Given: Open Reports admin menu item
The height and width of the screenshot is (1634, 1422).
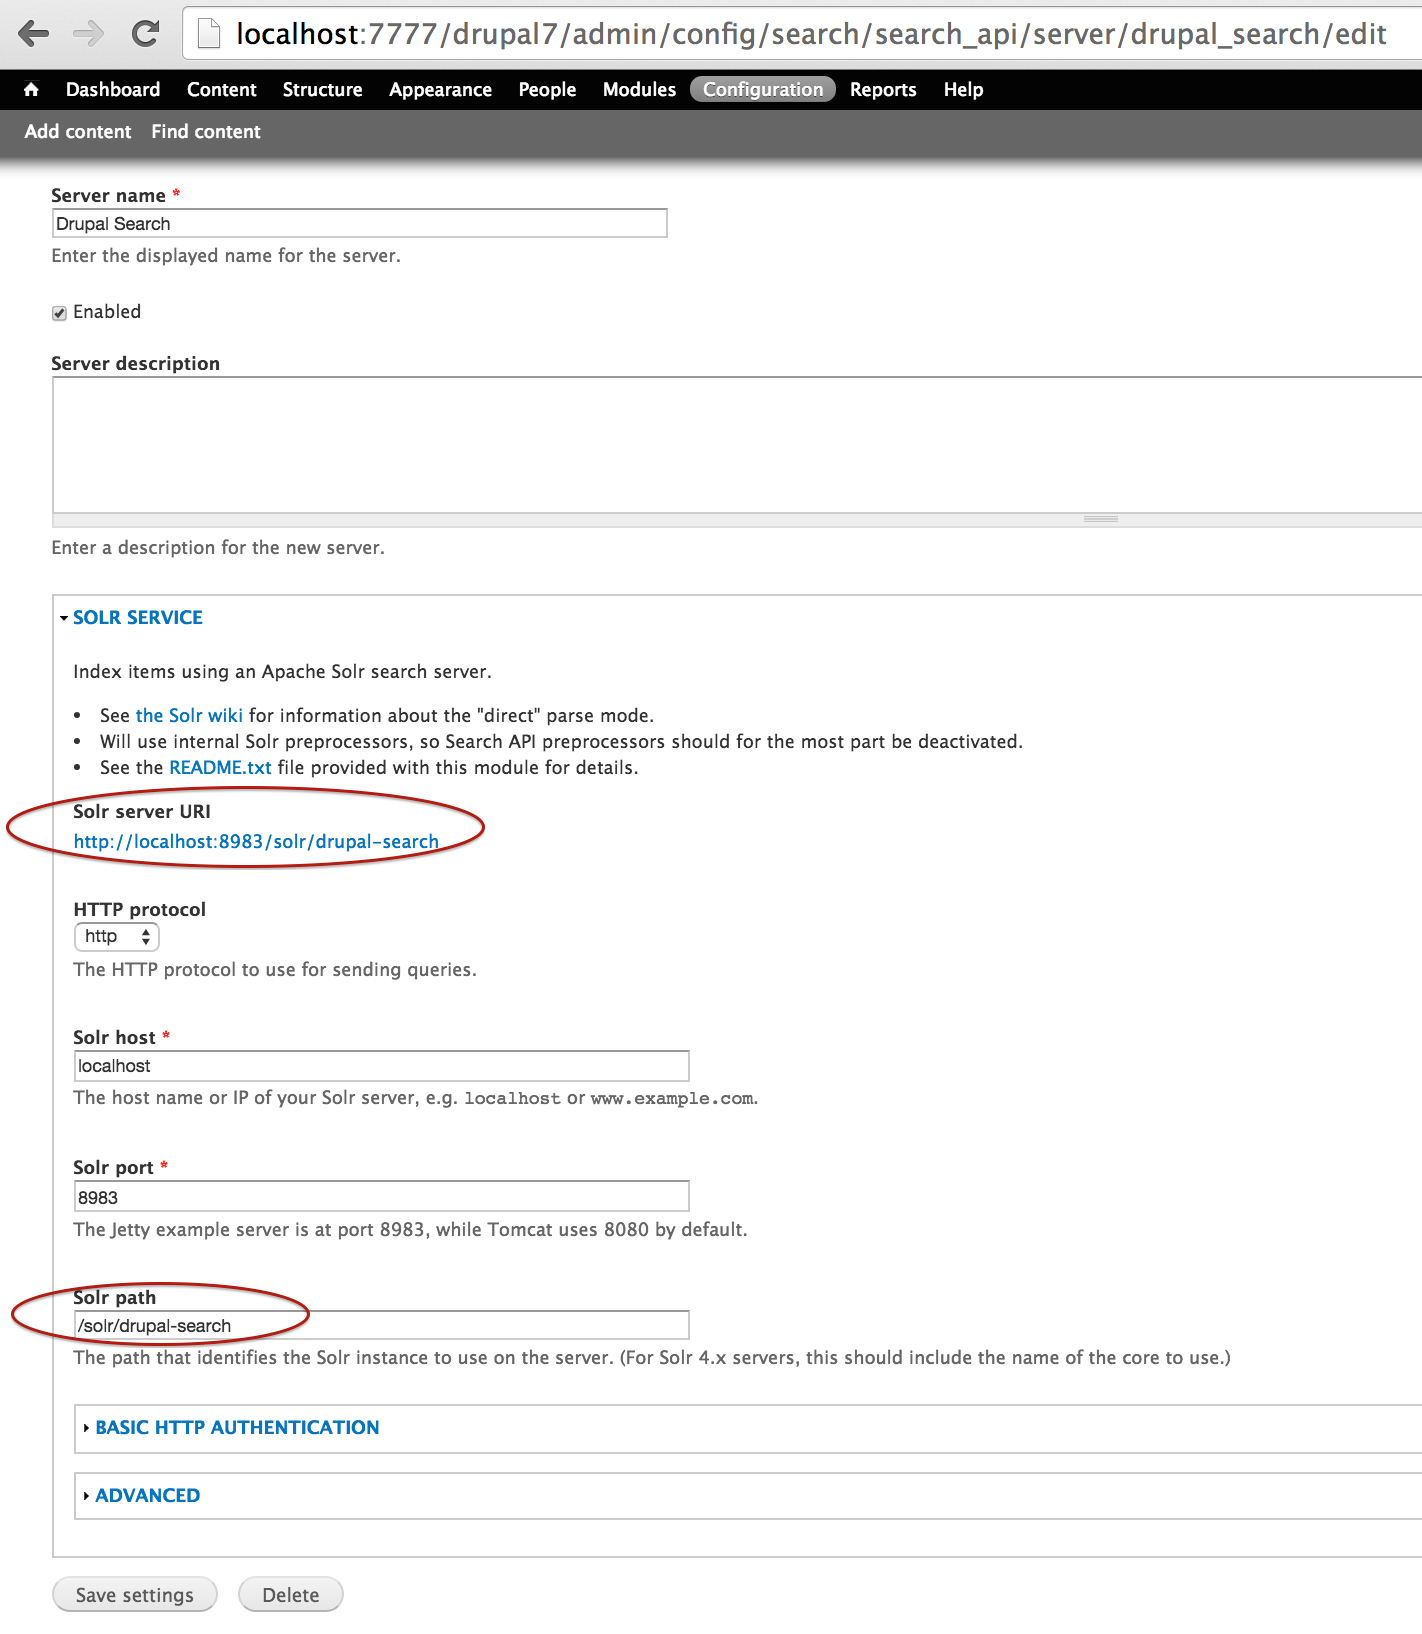Looking at the screenshot, I should pos(883,89).
